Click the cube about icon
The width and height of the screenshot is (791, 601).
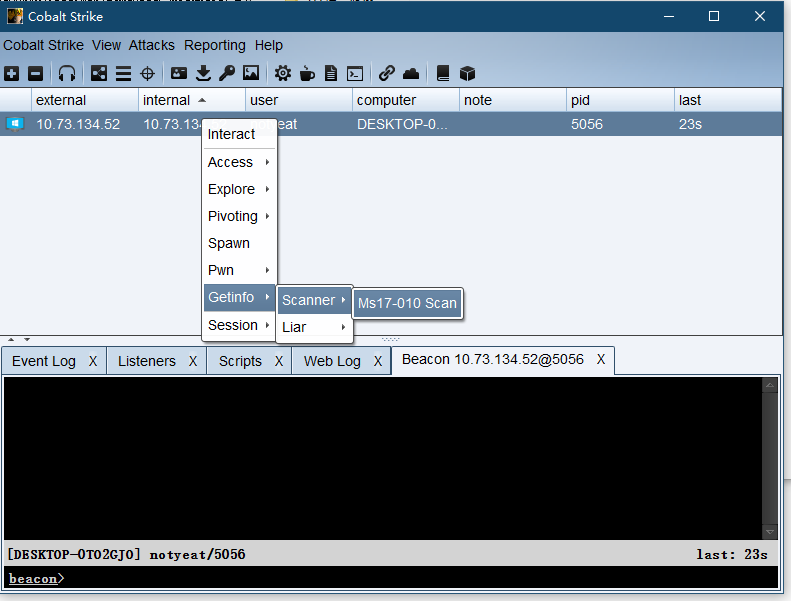click(467, 74)
